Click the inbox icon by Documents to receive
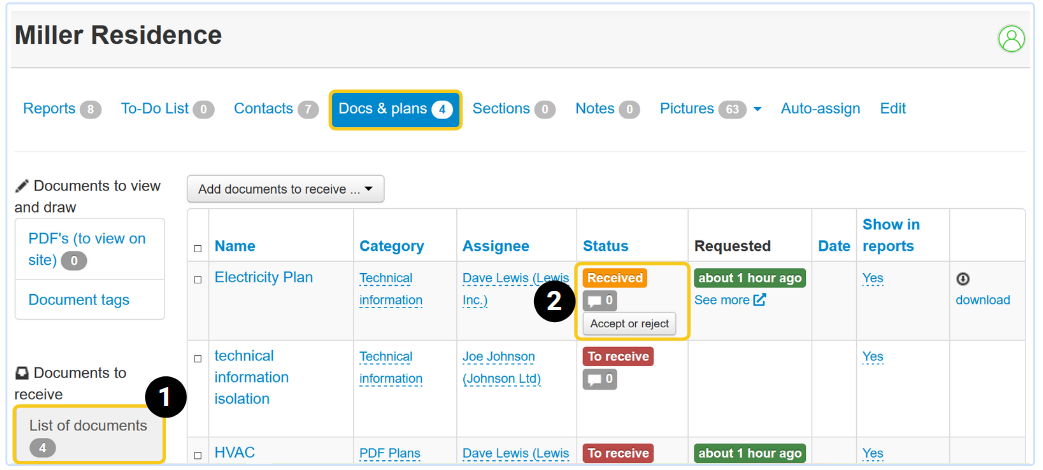1043x470 pixels. point(22,373)
